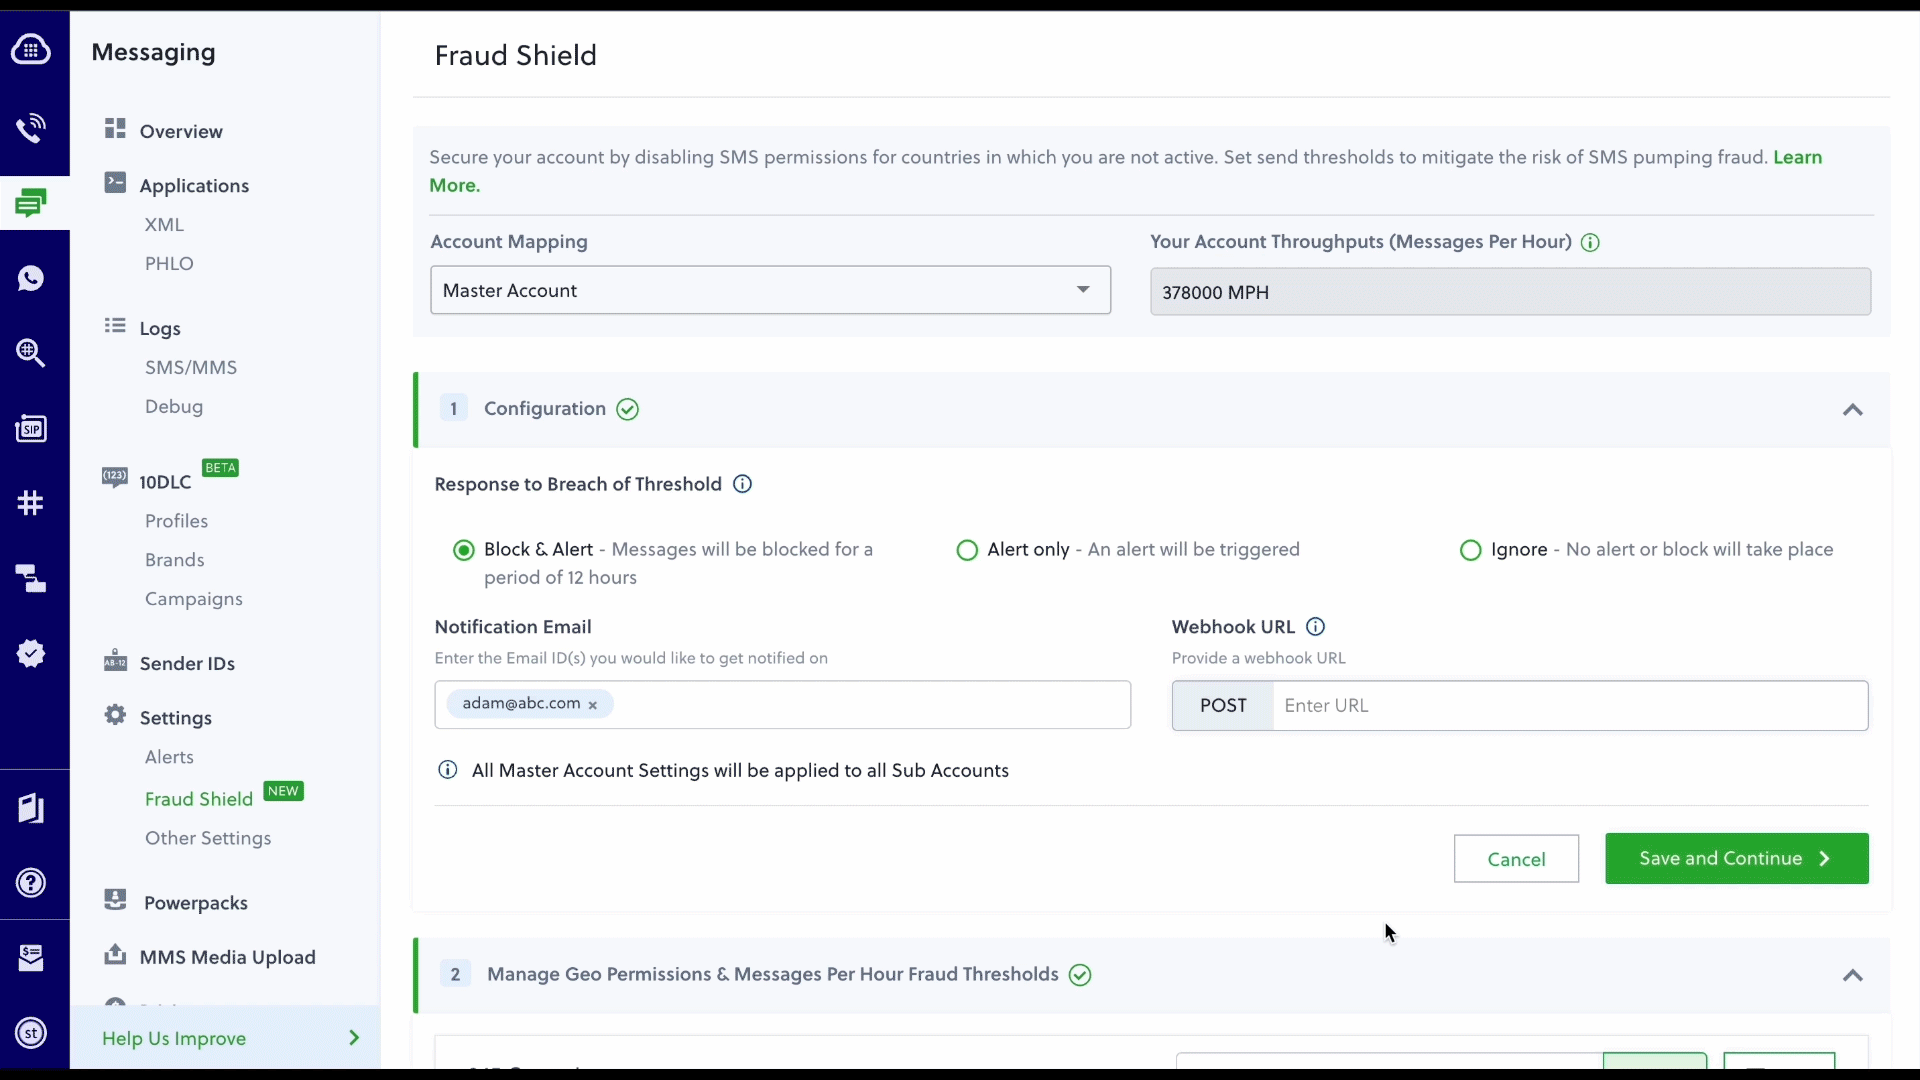The width and height of the screenshot is (1920, 1080).
Task: Remove adam@abc.com from notification emails
Action: coord(593,705)
